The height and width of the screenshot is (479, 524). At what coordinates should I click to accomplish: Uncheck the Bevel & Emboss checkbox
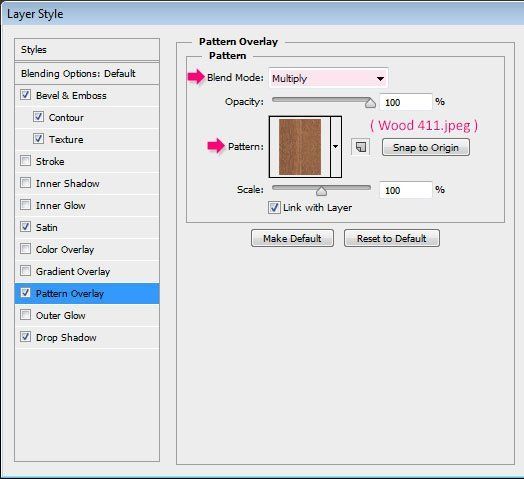[25, 95]
